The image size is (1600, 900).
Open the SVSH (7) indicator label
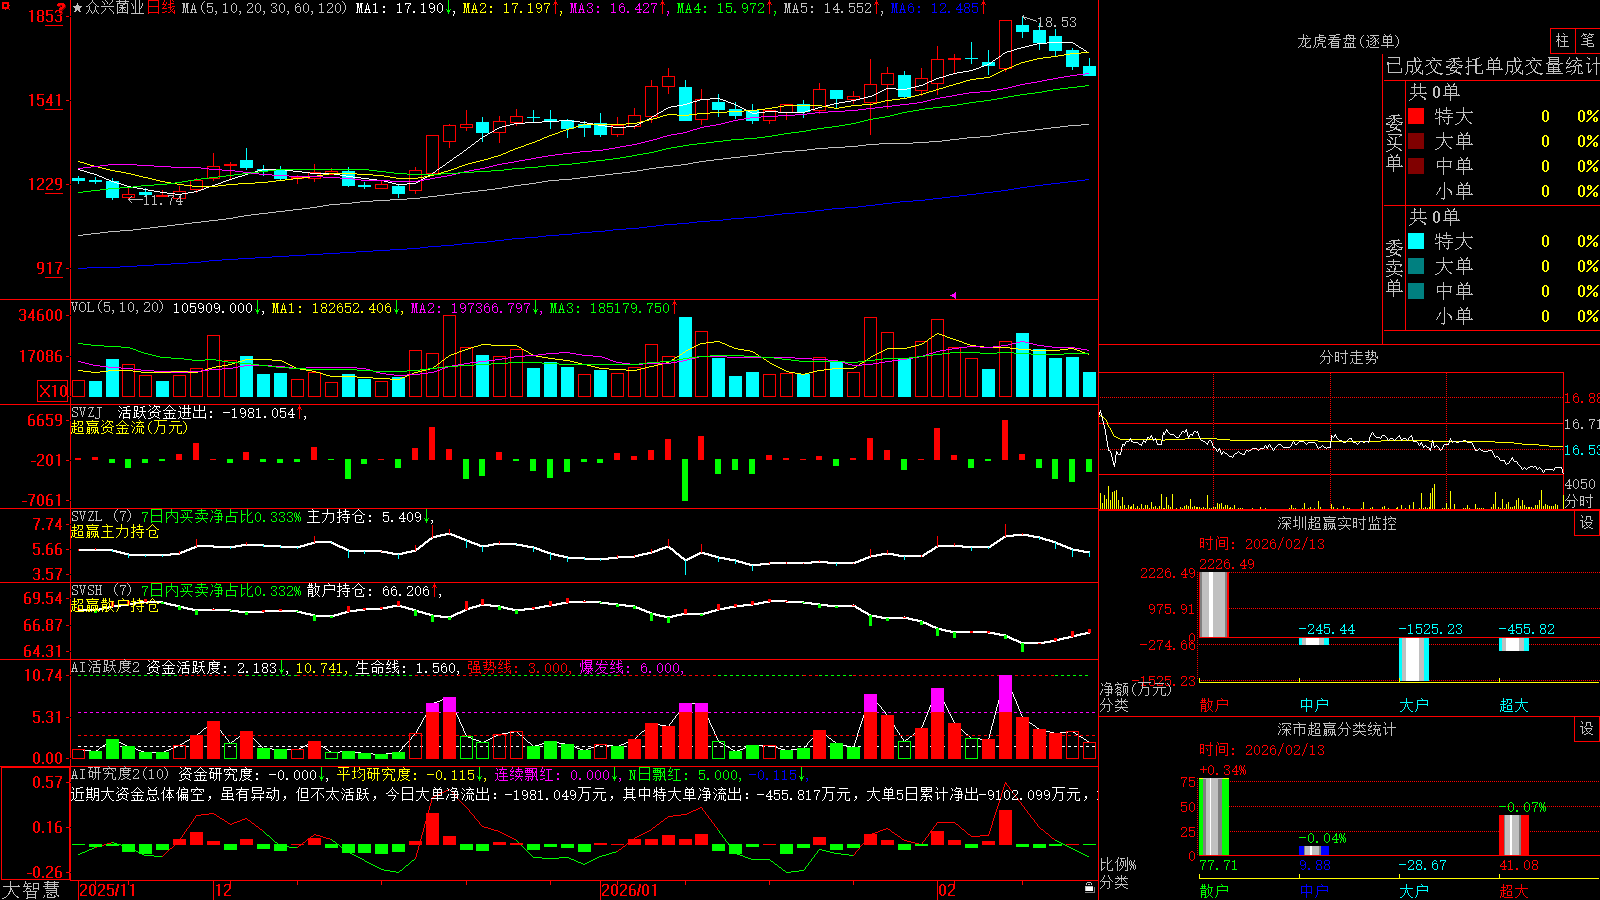(102, 591)
